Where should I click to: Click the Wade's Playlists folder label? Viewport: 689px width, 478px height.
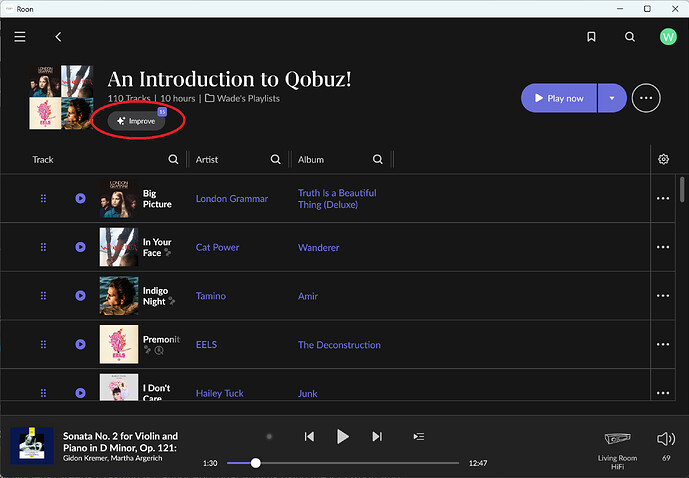pyautogui.click(x=243, y=98)
